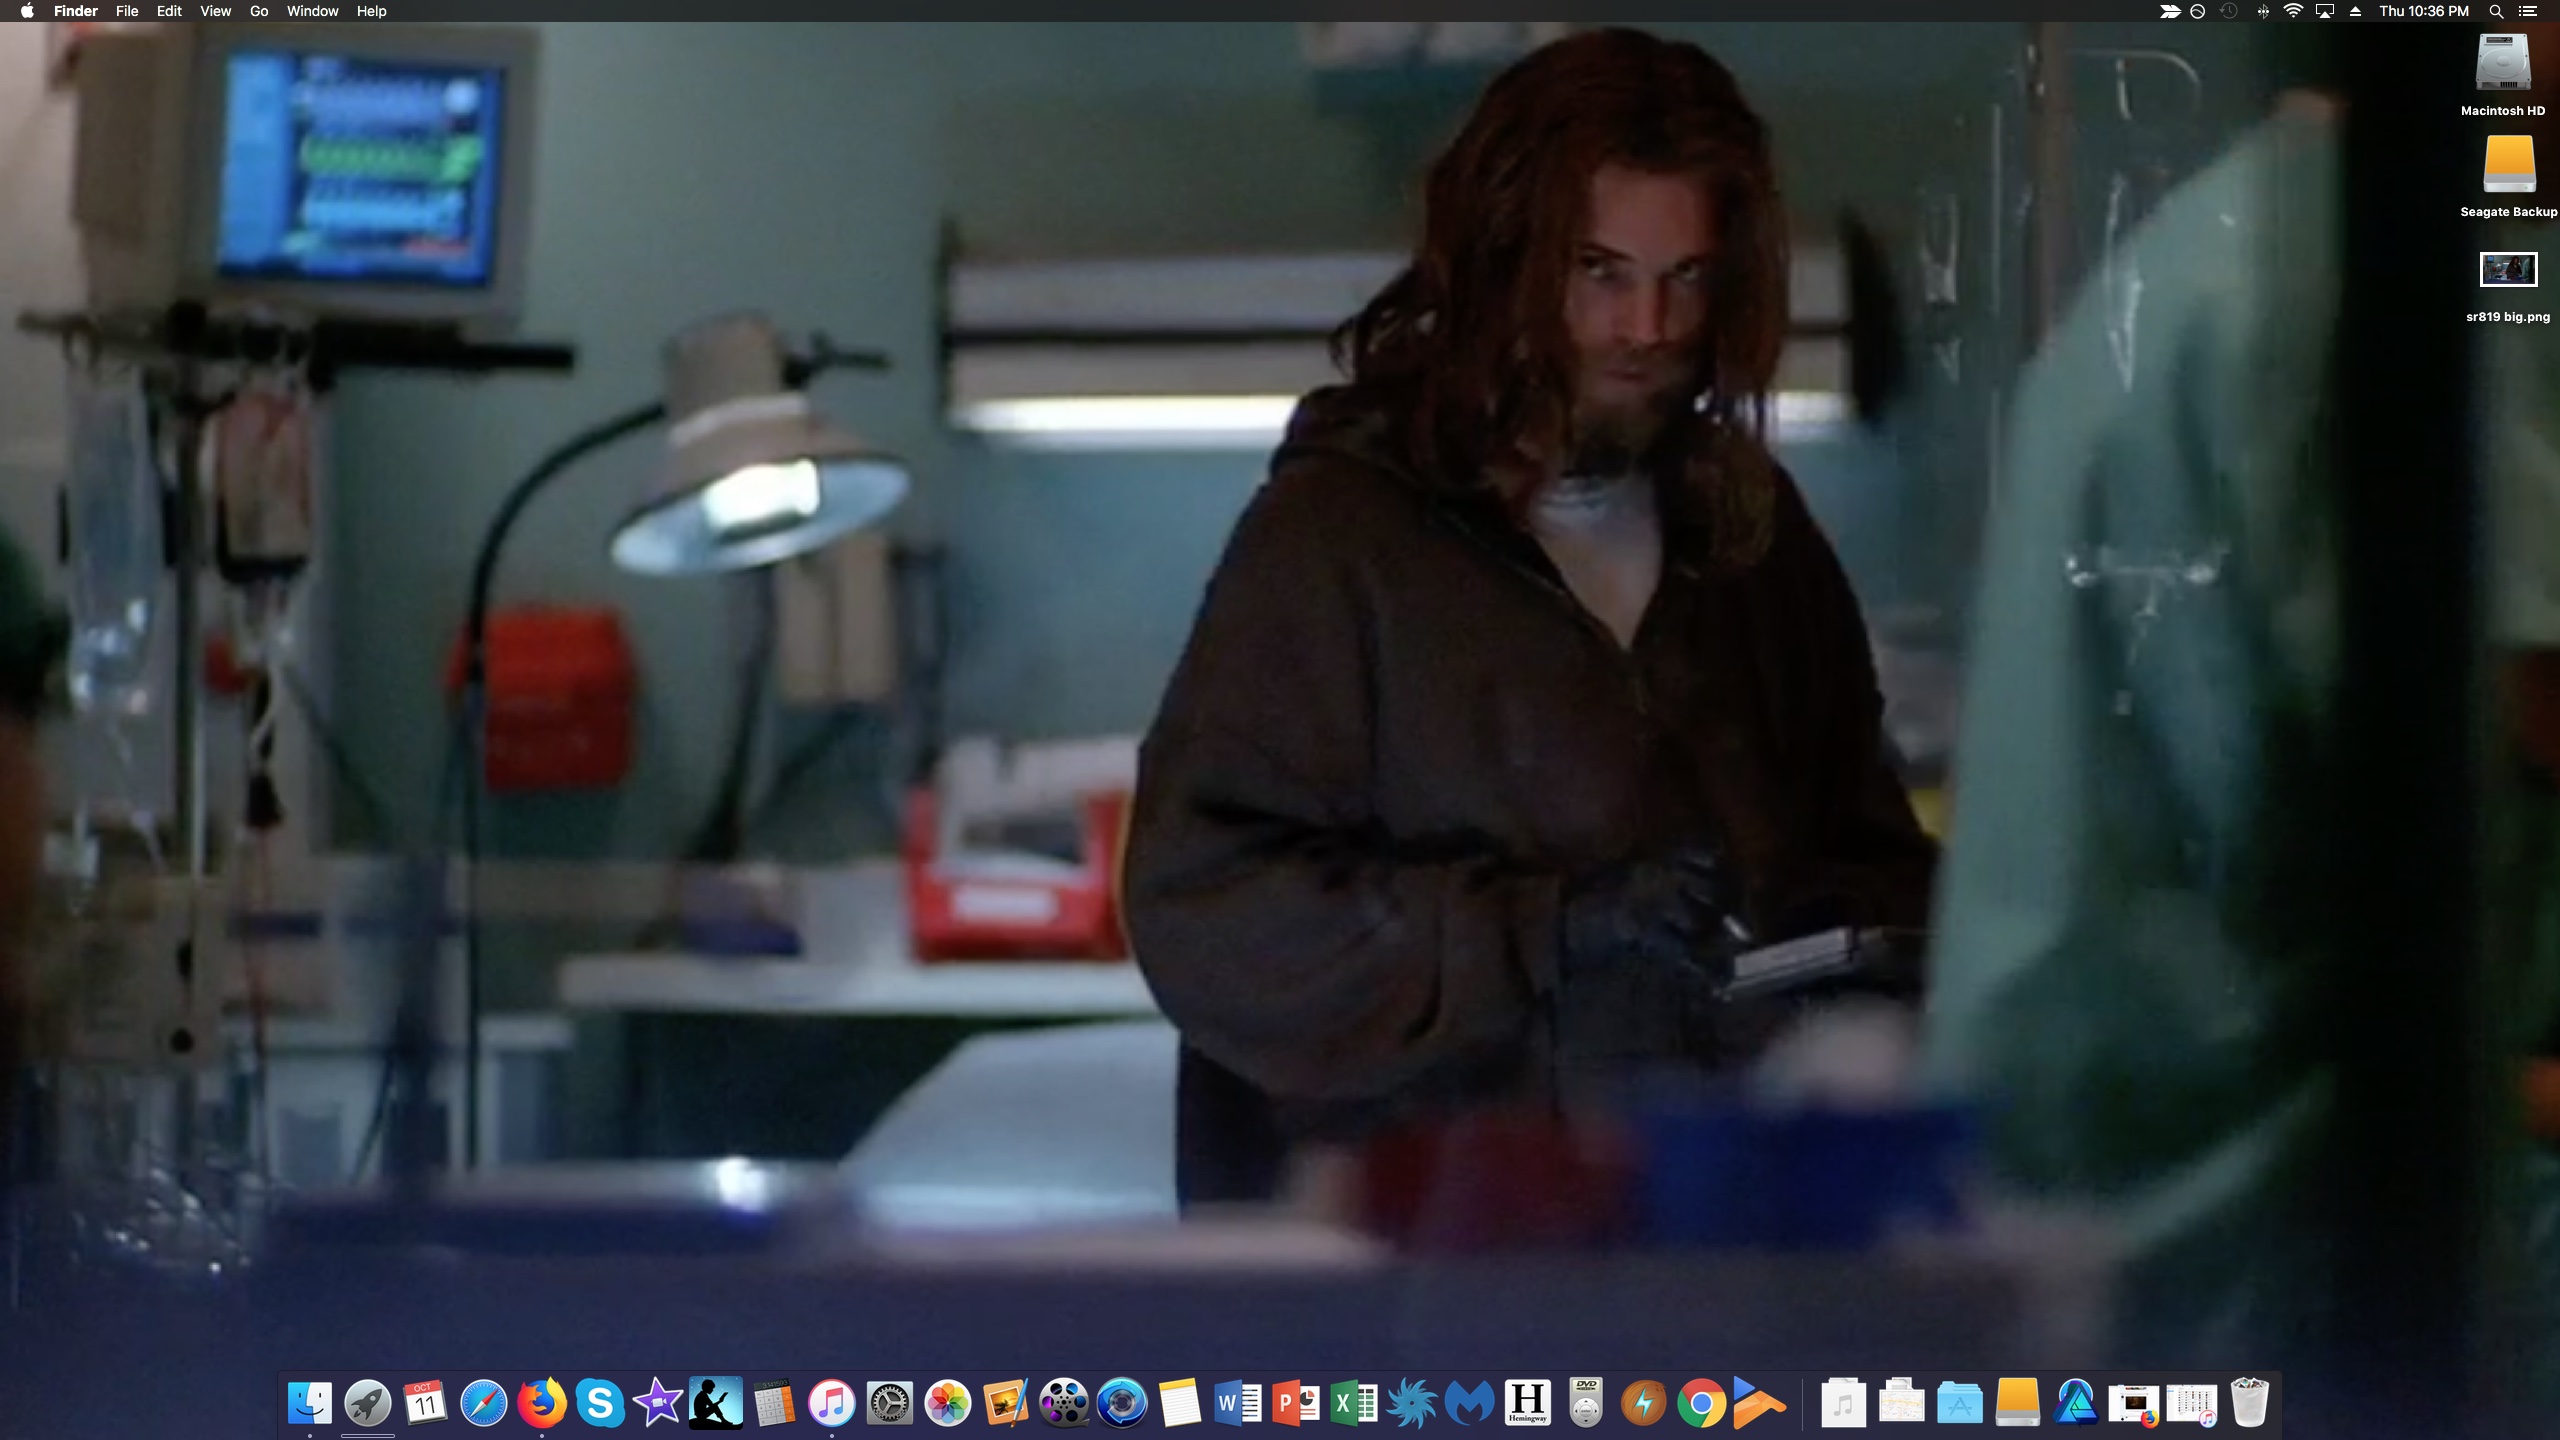Click the circular status icon in menu bar

[2197, 11]
